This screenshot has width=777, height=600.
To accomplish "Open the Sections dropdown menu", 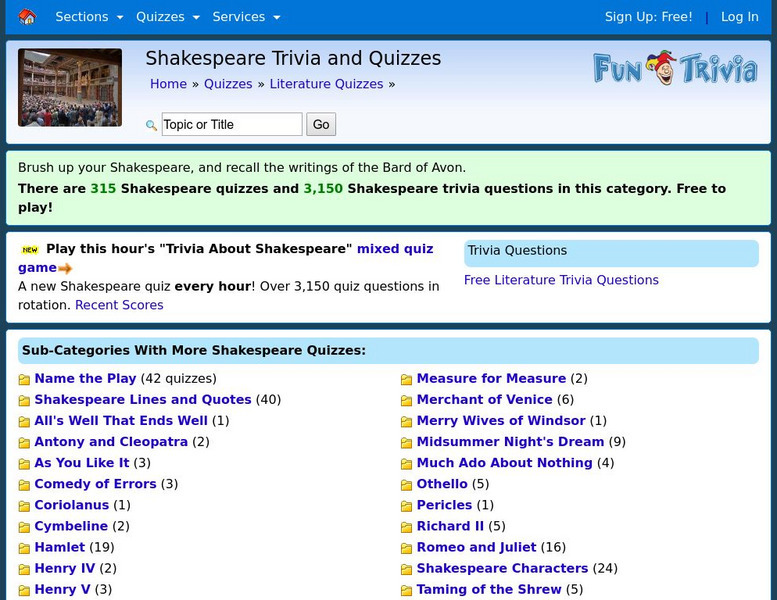I will click(89, 17).
